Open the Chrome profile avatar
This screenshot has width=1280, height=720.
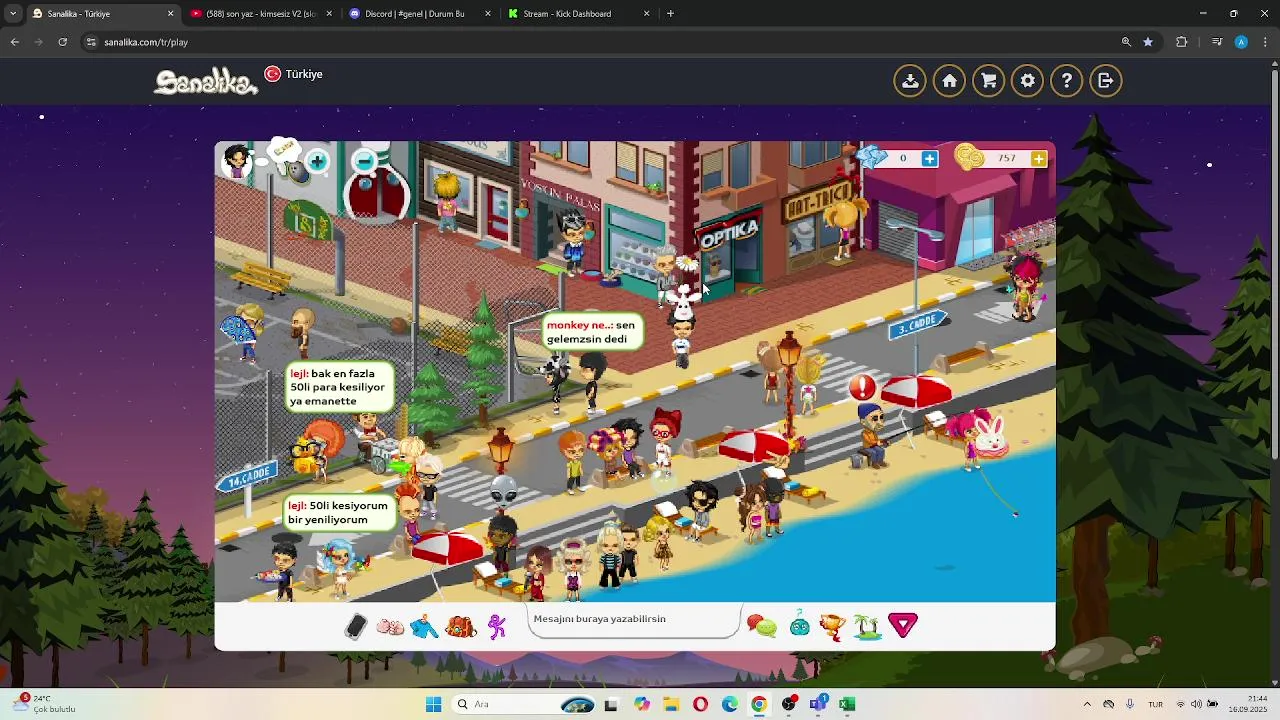click(1241, 42)
